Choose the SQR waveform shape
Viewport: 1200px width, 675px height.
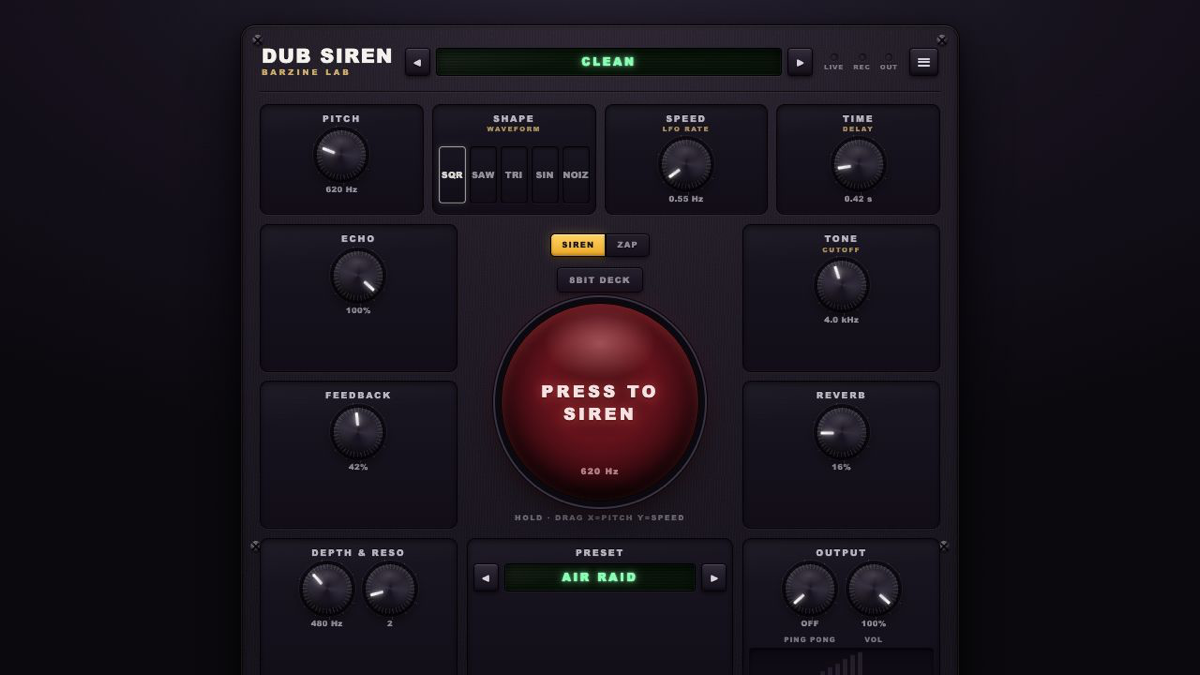tap(452, 175)
